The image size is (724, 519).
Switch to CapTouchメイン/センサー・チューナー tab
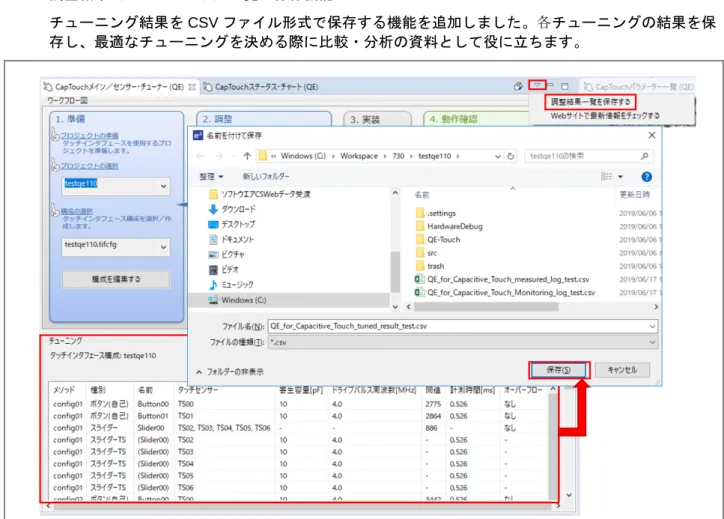[119, 87]
